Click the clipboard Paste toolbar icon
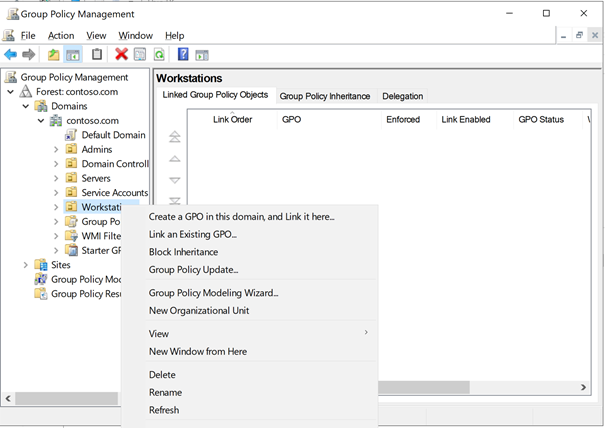The width and height of the screenshot is (605, 428). (97, 54)
